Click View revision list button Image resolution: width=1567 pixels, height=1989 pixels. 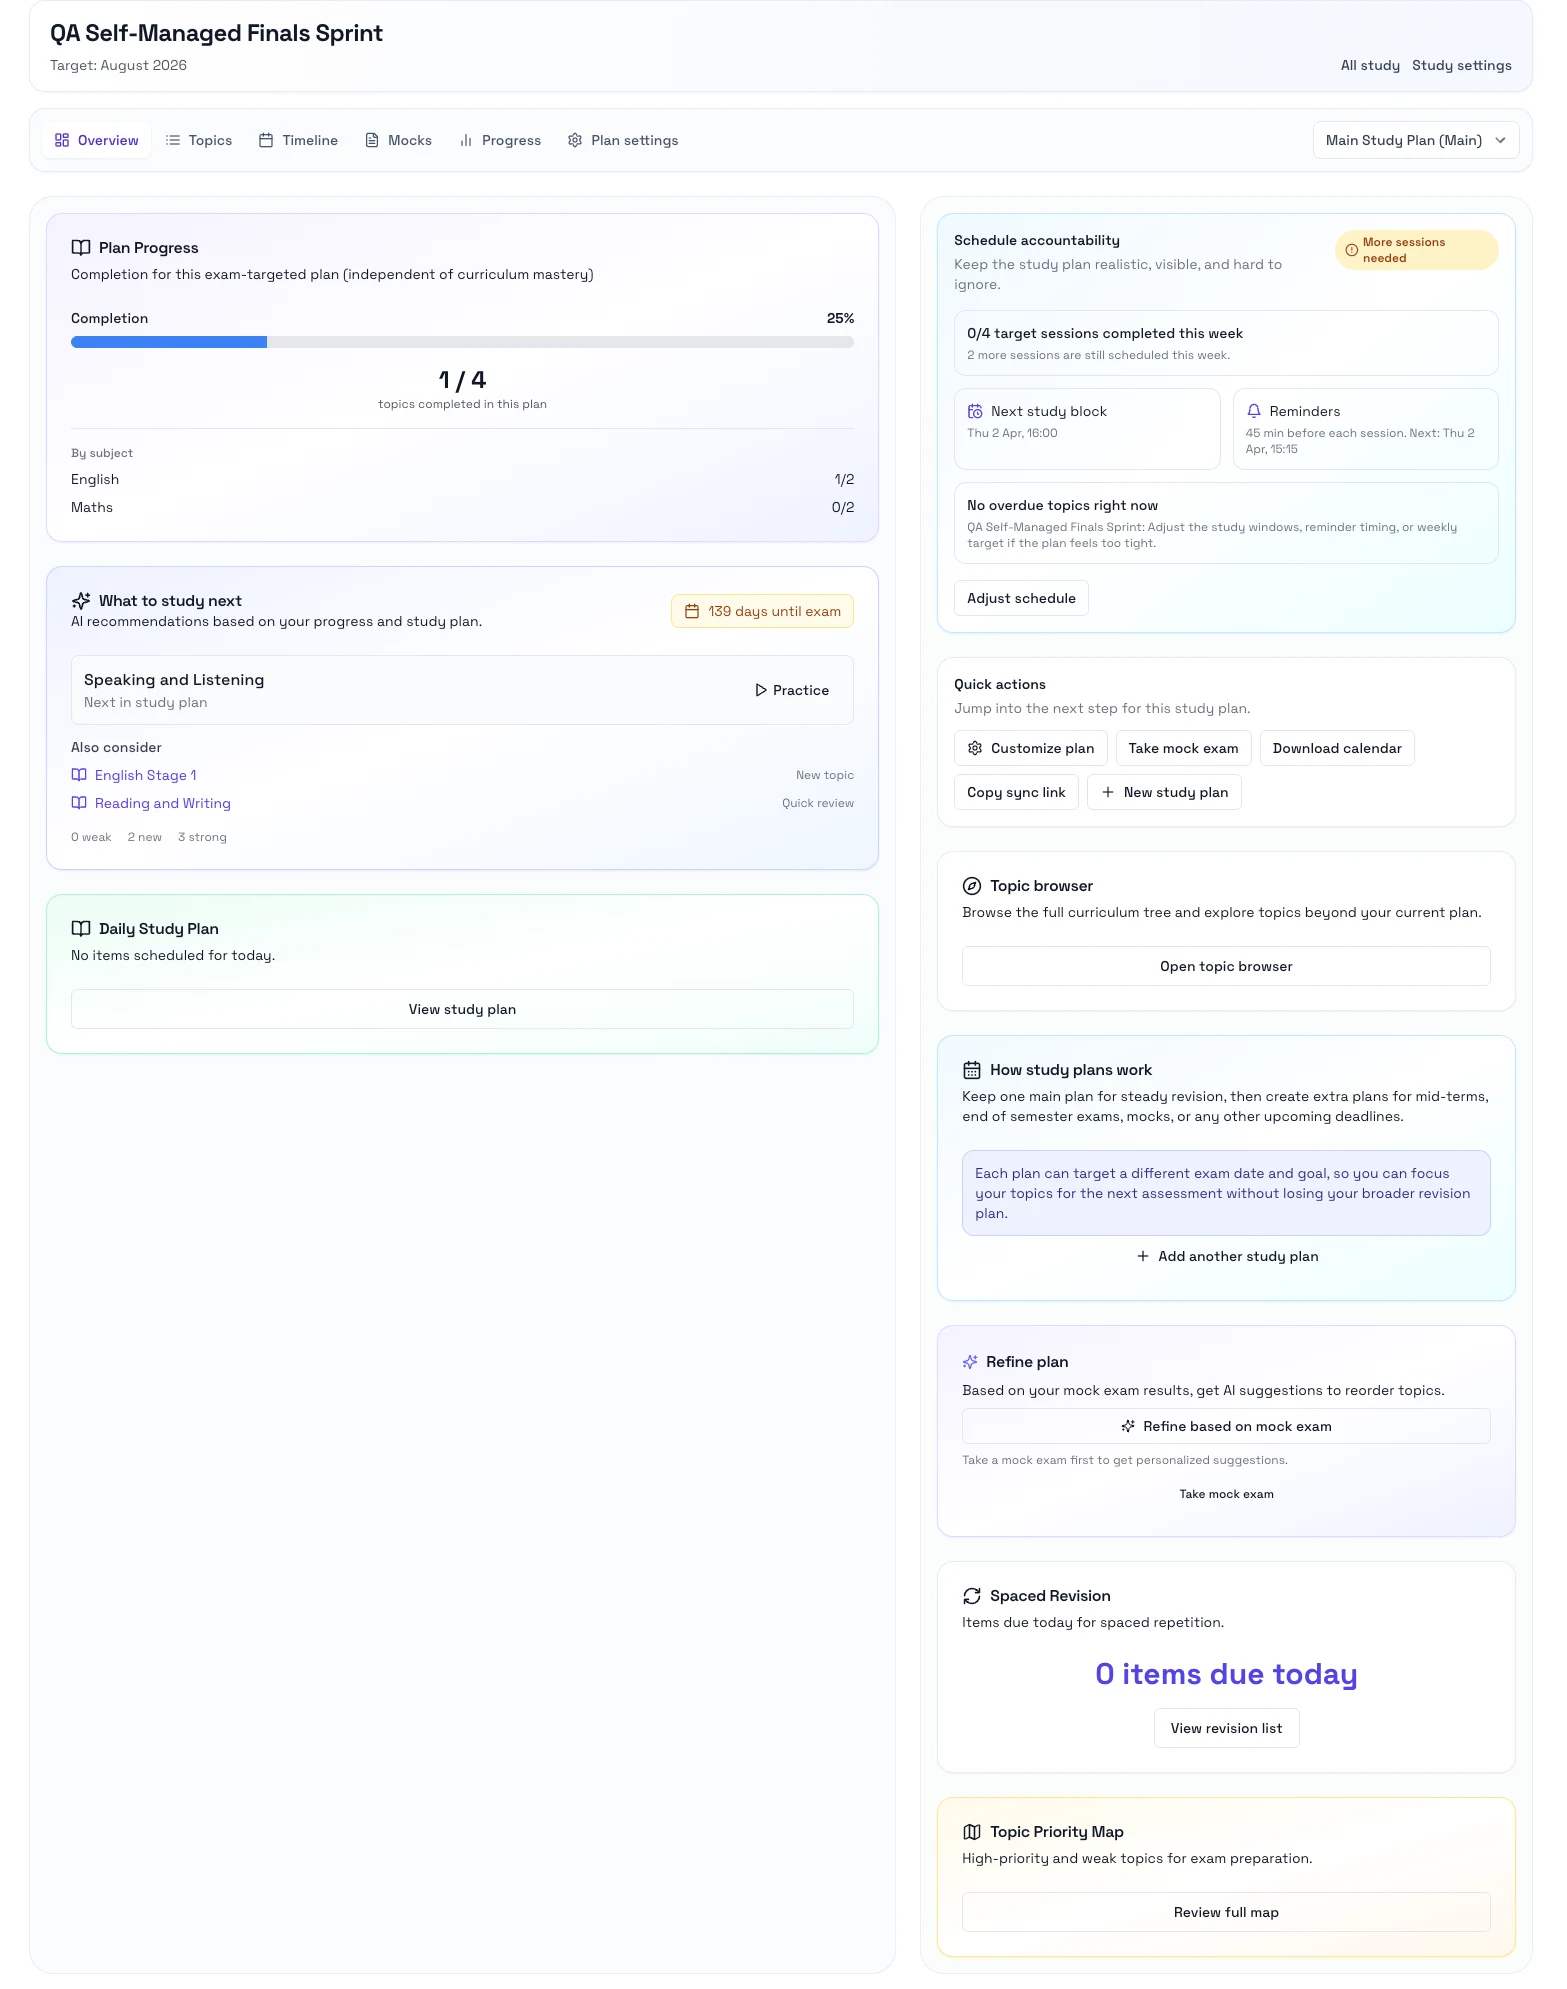(1226, 1728)
